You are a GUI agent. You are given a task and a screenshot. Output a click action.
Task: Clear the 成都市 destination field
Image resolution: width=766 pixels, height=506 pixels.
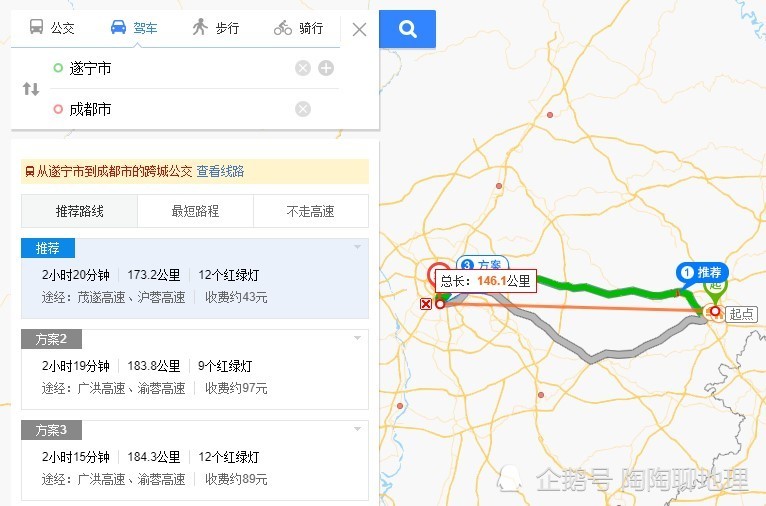(303, 109)
